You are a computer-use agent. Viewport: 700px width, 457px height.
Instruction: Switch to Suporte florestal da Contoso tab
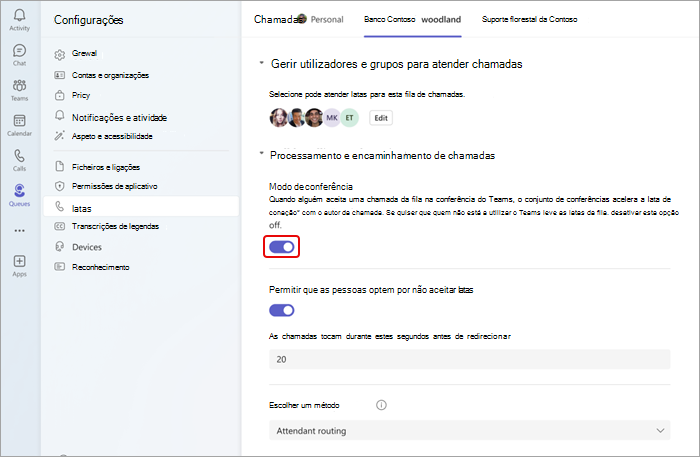coord(529,20)
